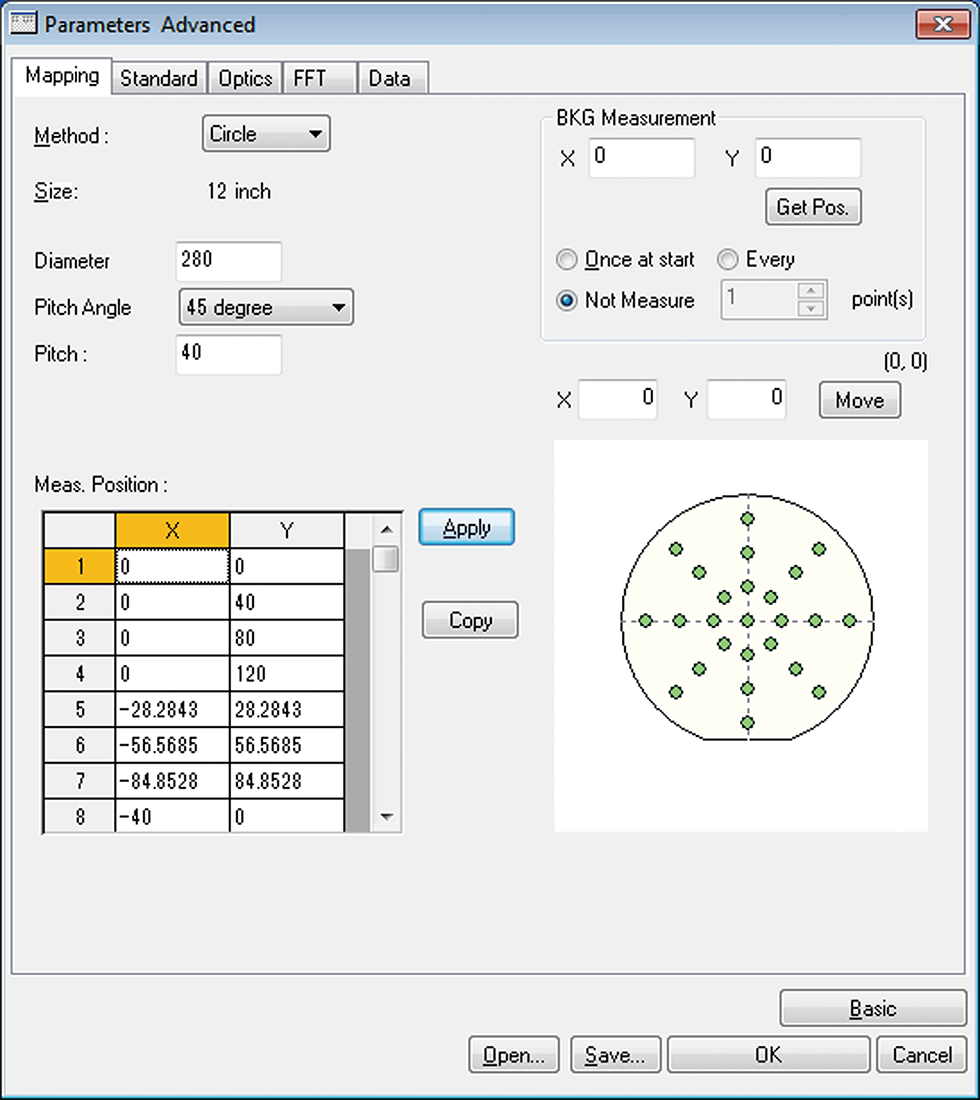Switch to Basic parameters view

[x=873, y=1008]
